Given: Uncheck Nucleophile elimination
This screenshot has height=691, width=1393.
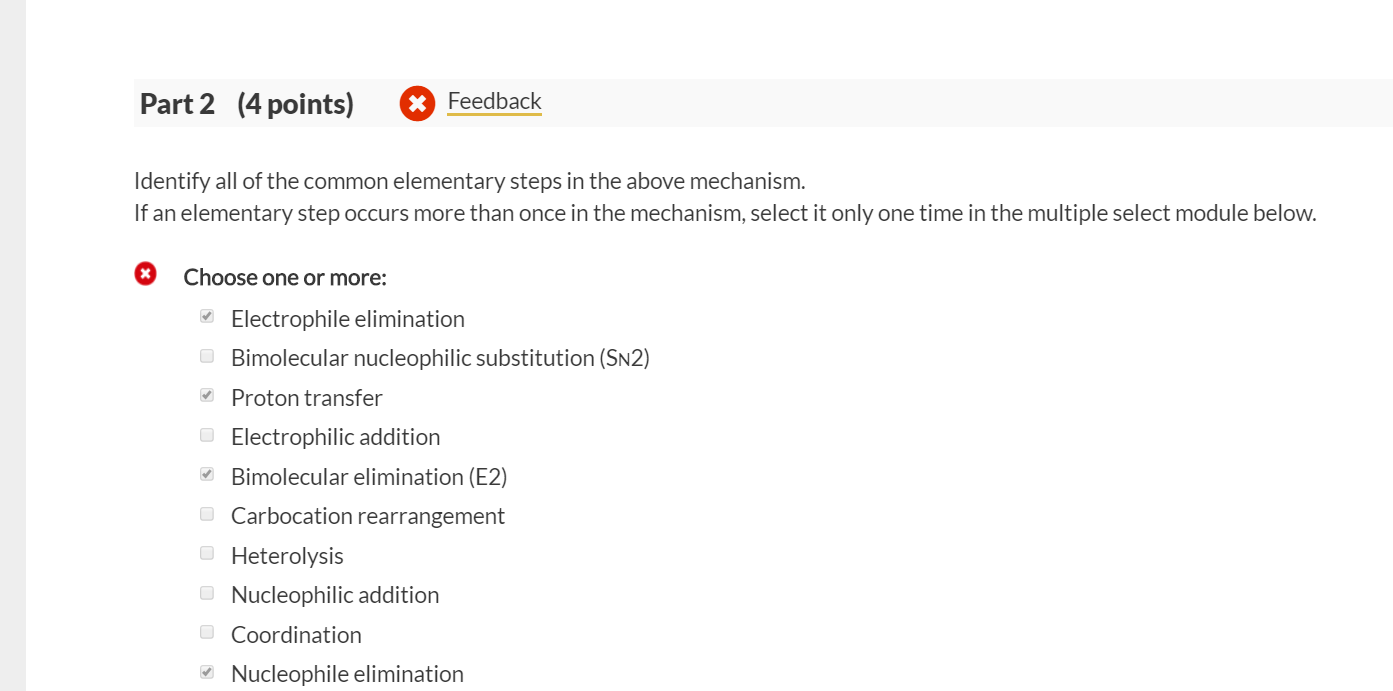Looking at the screenshot, I should [x=206, y=670].
